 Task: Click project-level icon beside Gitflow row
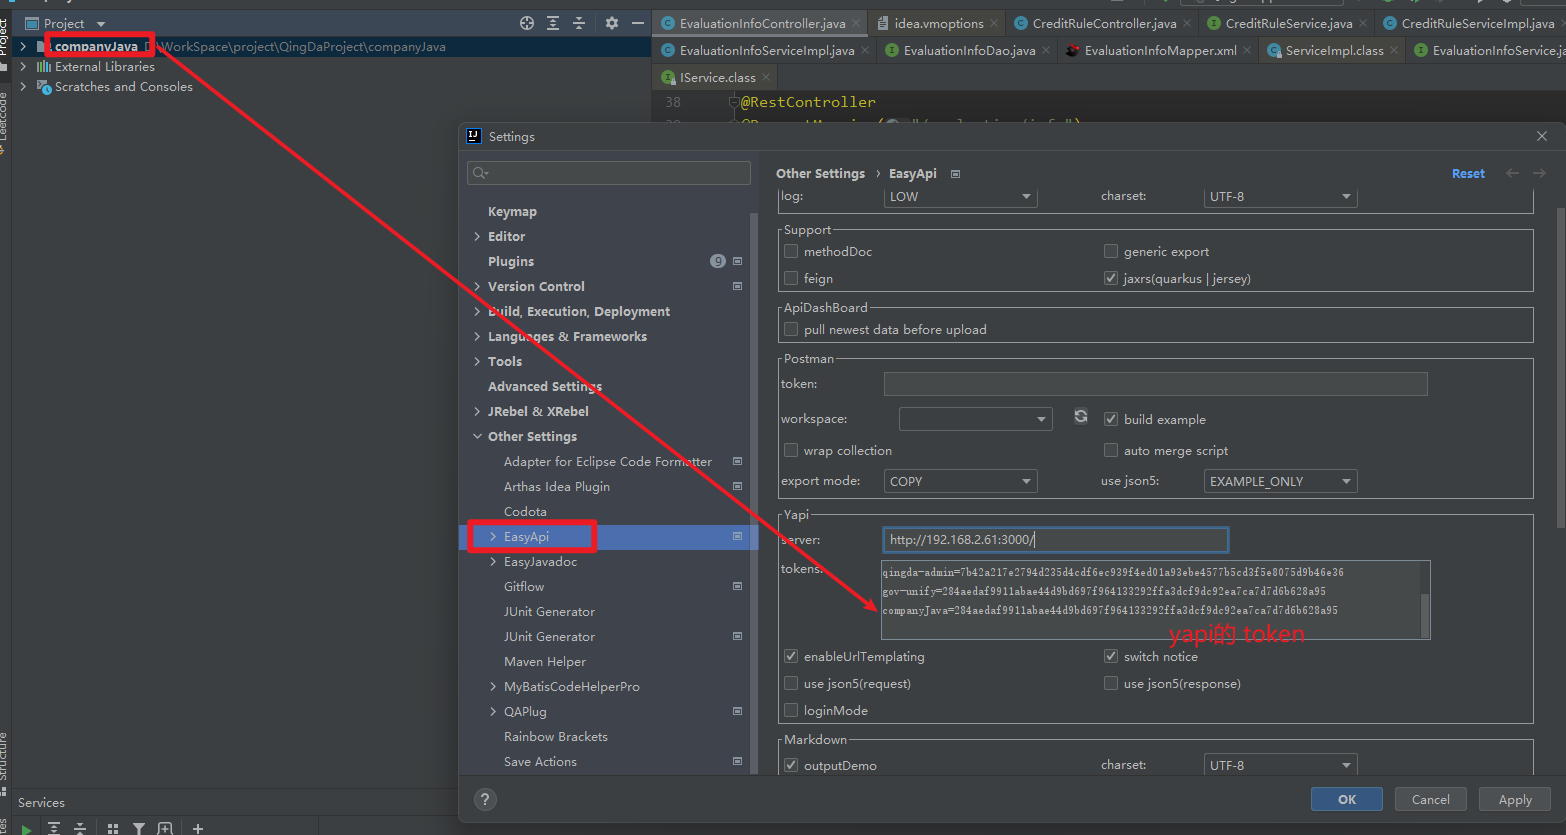(738, 586)
